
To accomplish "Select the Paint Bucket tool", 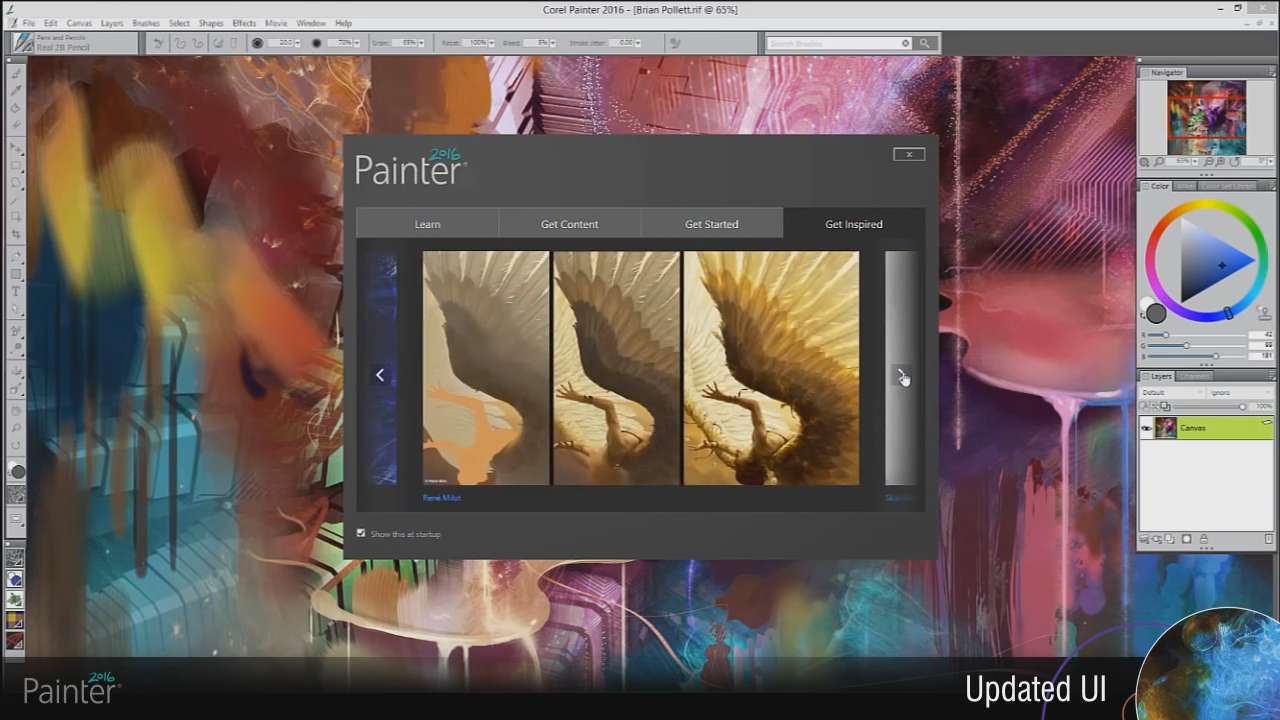I will (17, 107).
